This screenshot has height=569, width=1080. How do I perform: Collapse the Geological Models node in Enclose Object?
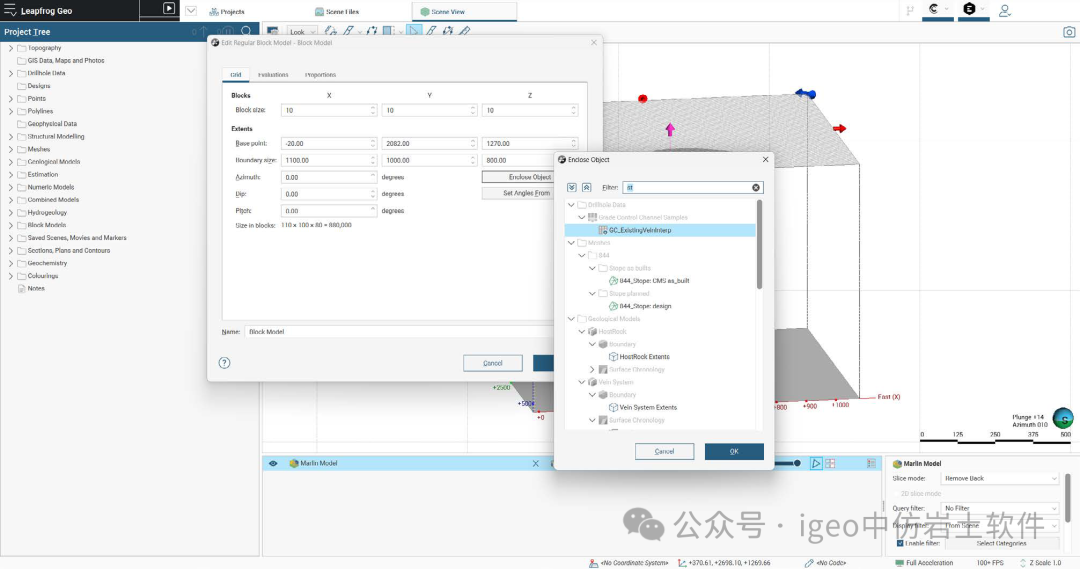(x=571, y=319)
